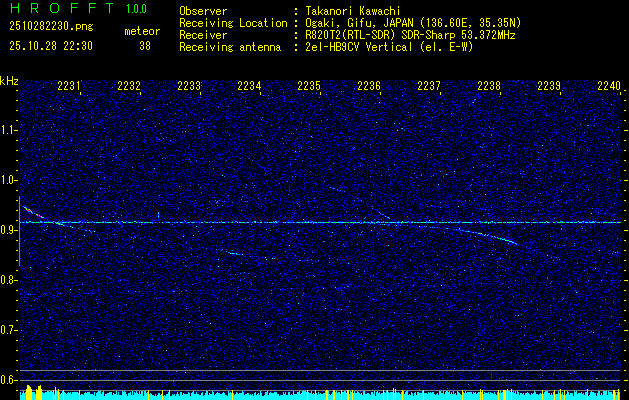This screenshot has width=629, height=400.
Task: Click the observer name Takanori Kawachi
Action: point(353,11)
